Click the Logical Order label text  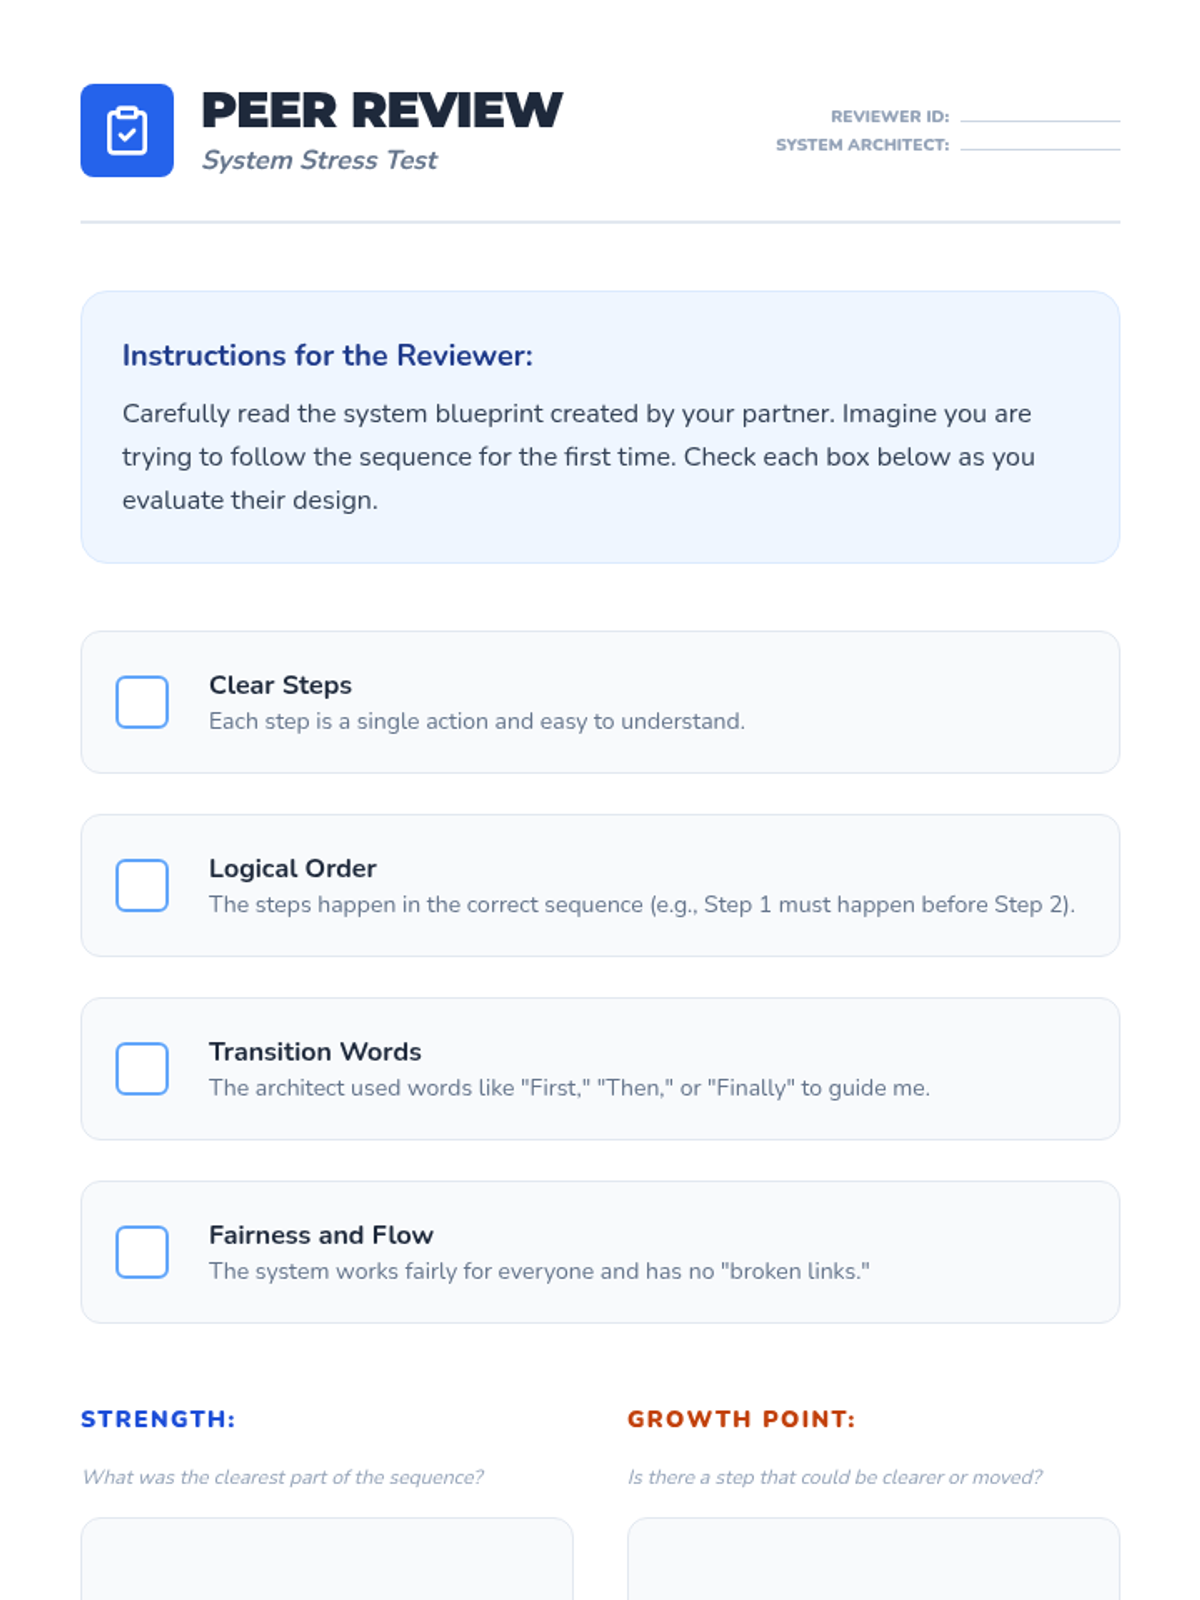(292, 868)
